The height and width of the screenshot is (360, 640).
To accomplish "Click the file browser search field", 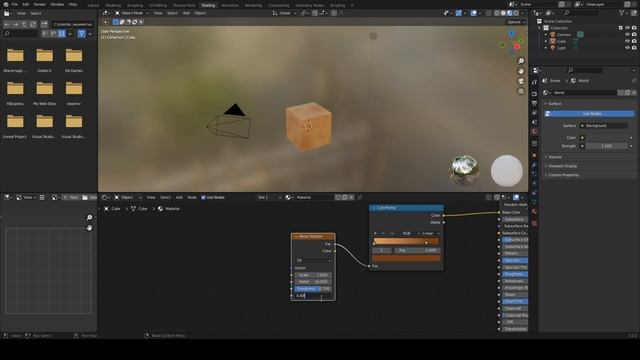I will tap(20, 34).
